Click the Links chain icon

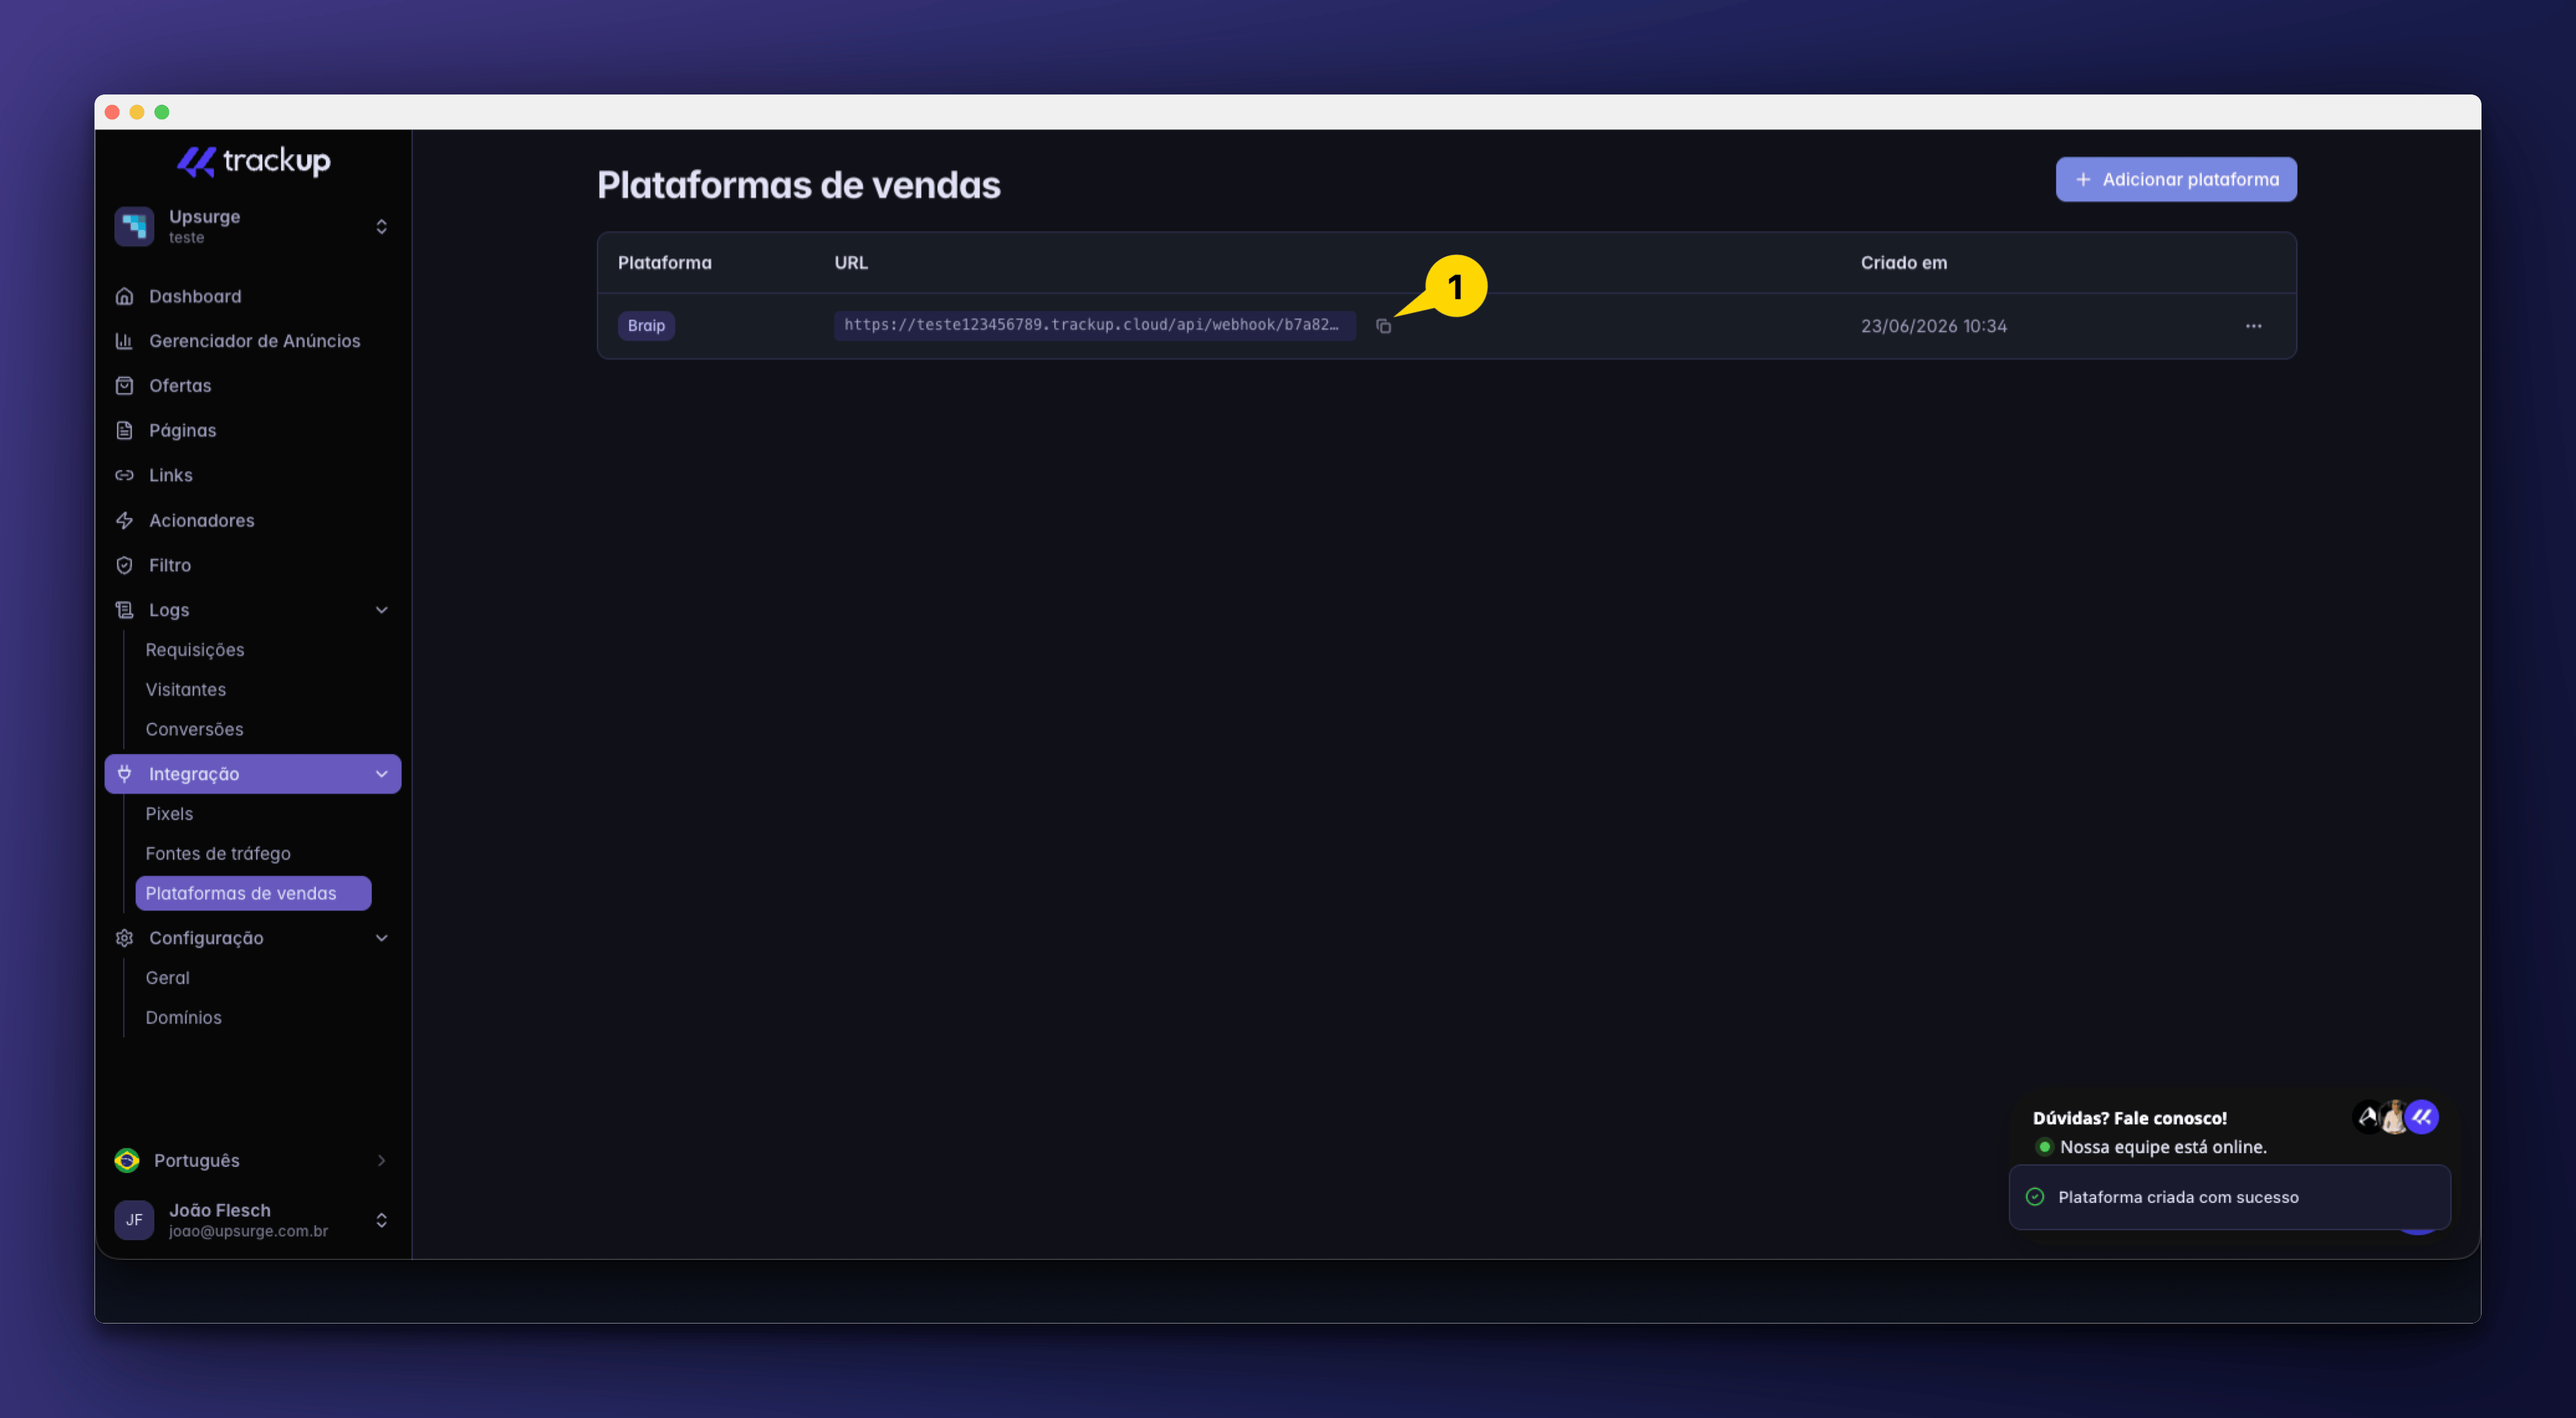(124, 475)
